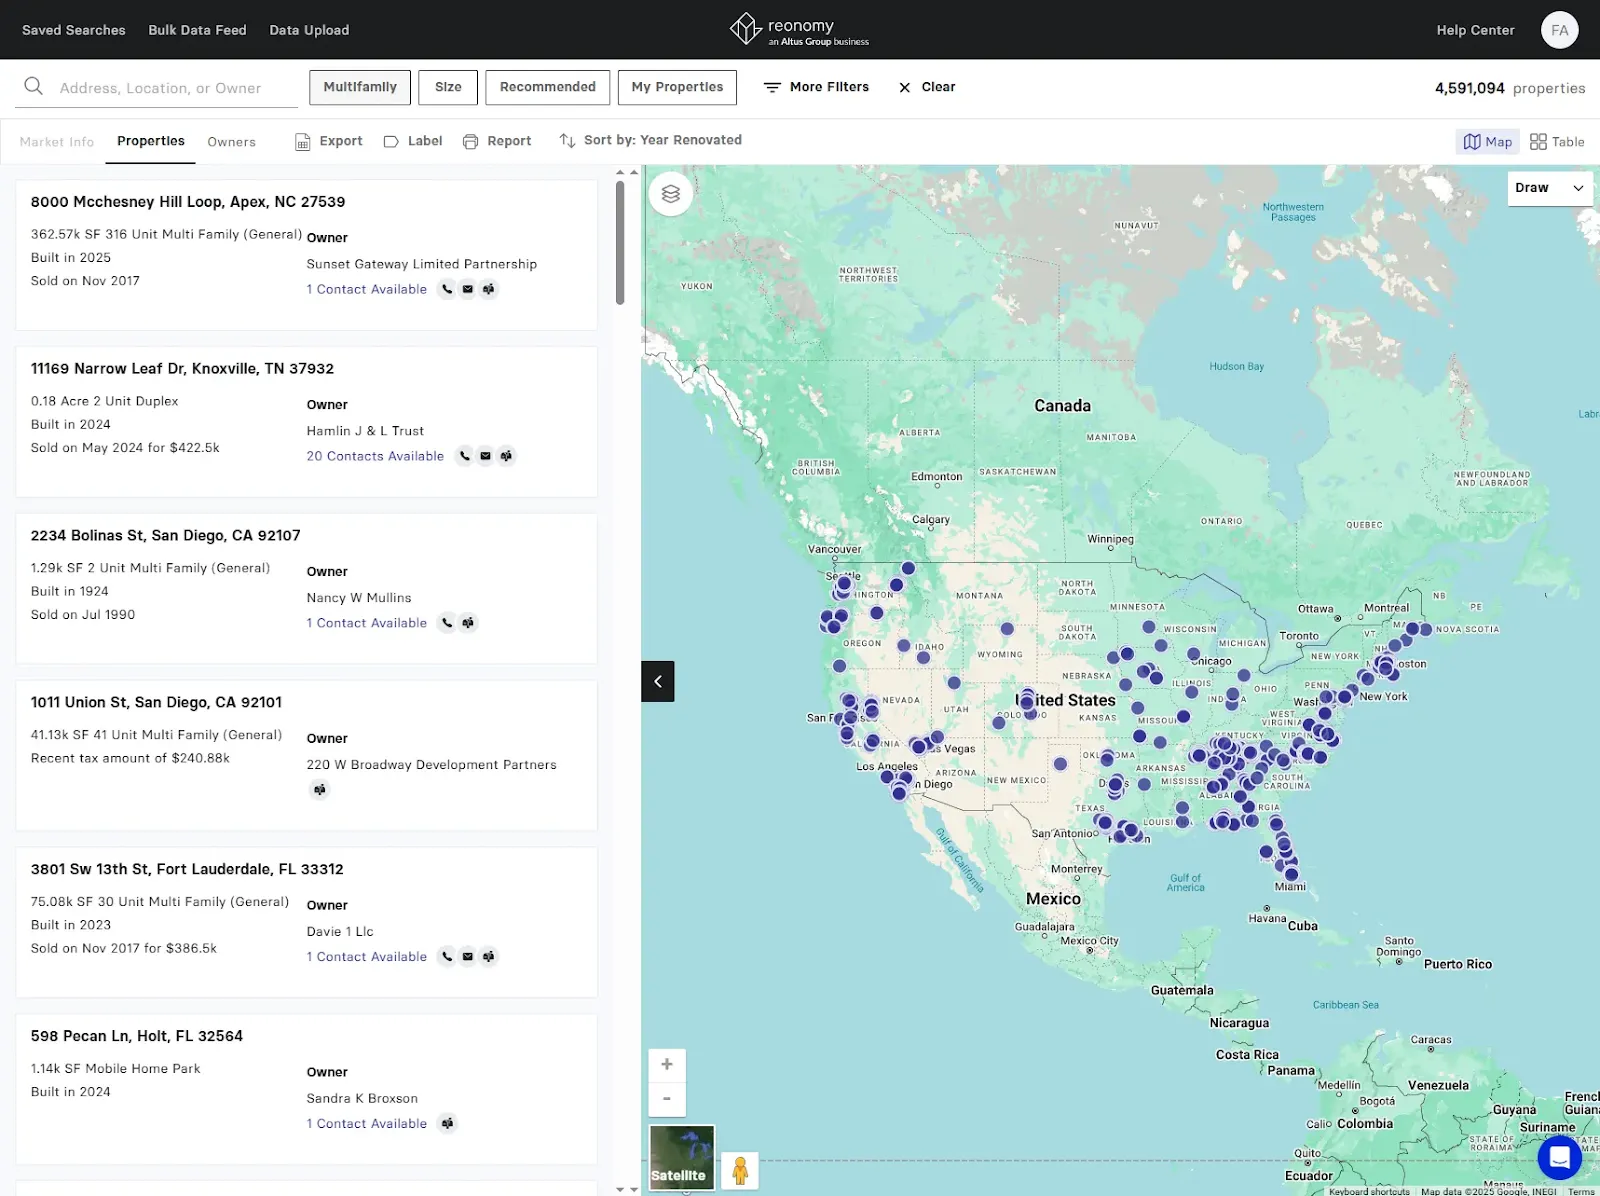Switch to Table view
The height and width of the screenshot is (1196, 1600).
[1557, 142]
